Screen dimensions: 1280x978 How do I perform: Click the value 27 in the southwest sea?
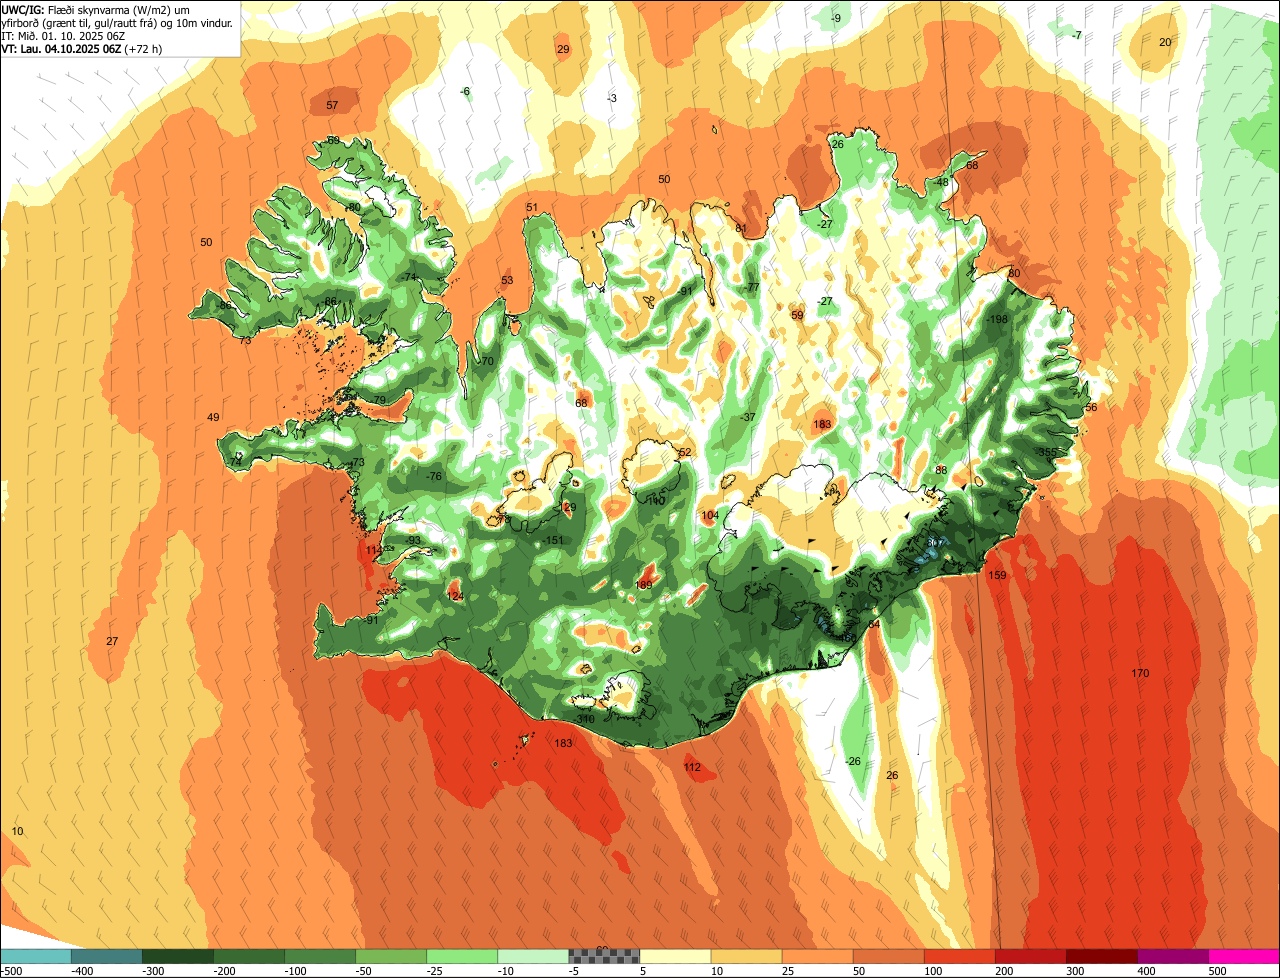(112, 641)
